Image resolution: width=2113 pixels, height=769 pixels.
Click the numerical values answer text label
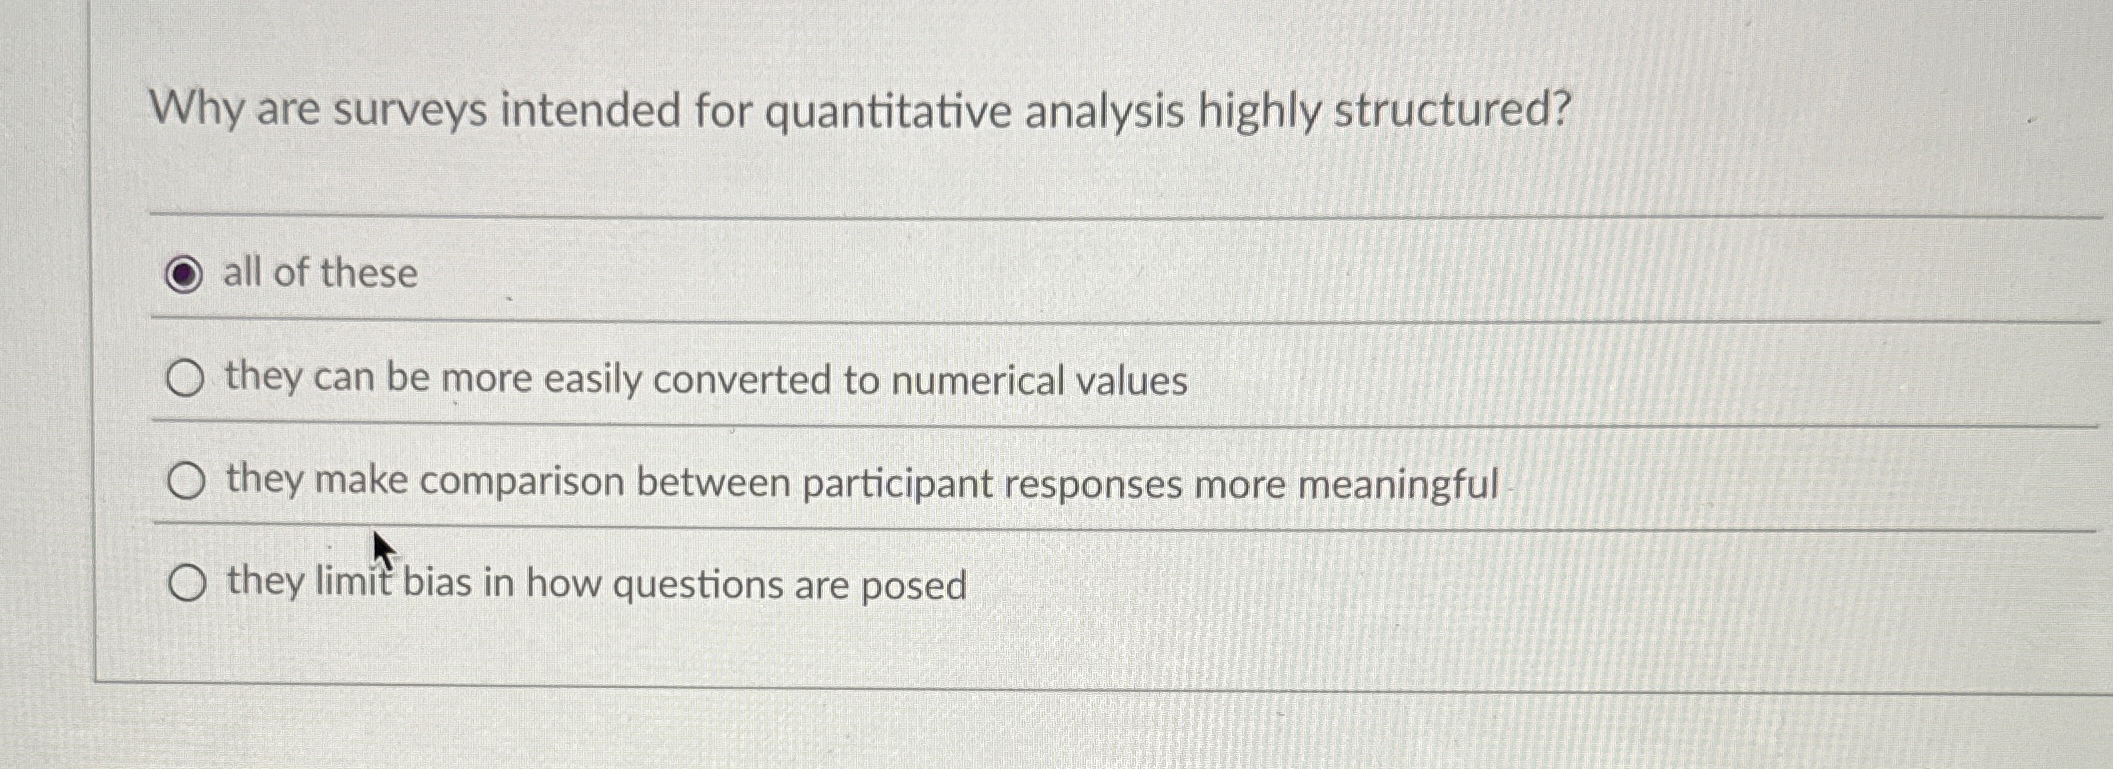pyautogui.click(x=705, y=379)
